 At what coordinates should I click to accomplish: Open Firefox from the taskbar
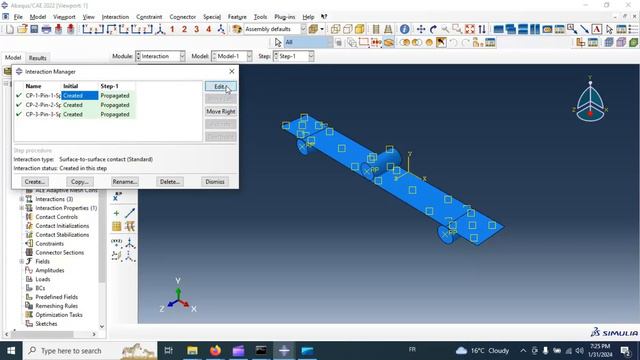click(215, 351)
